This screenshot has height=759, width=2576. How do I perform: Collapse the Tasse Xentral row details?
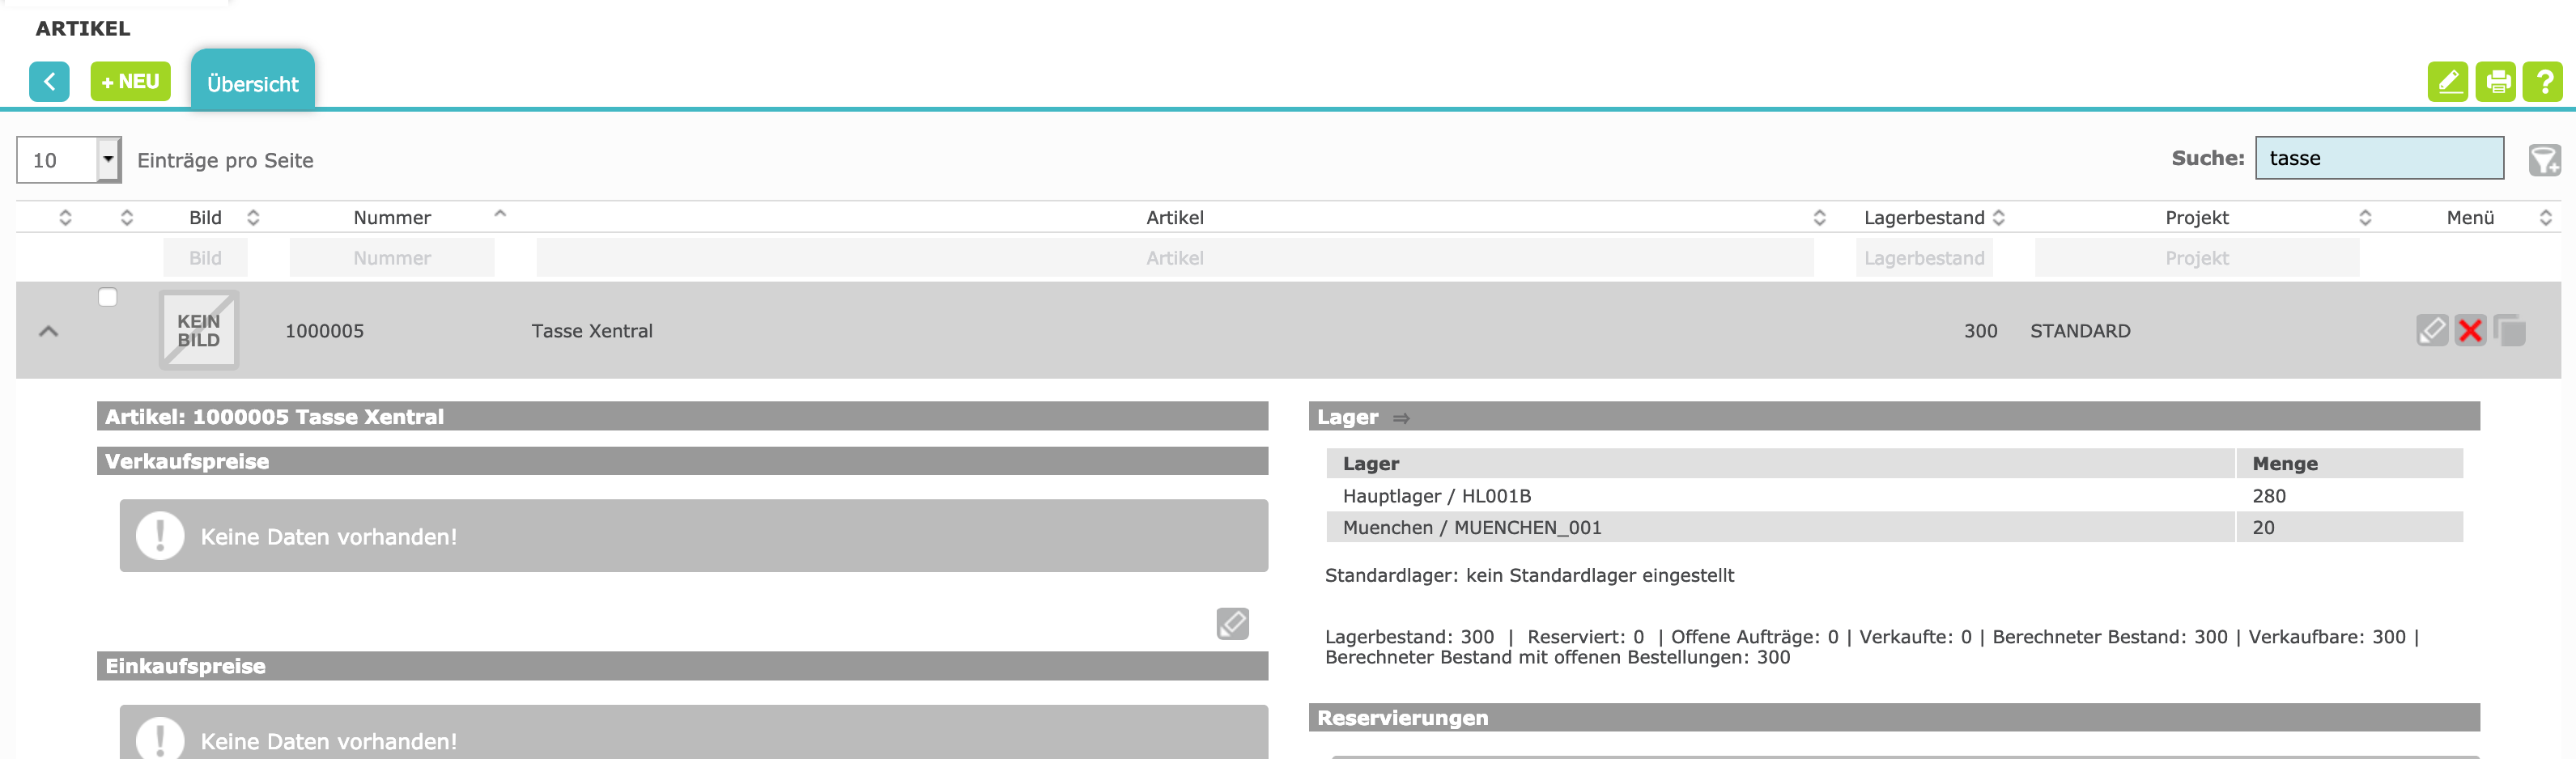pyautogui.click(x=48, y=331)
